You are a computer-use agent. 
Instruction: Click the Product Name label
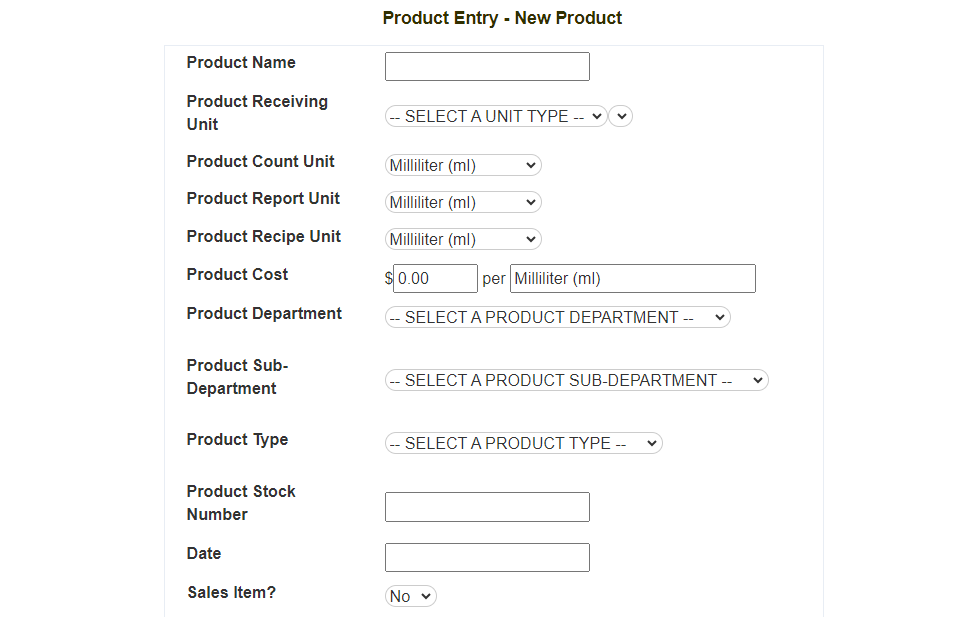pos(241,62)
